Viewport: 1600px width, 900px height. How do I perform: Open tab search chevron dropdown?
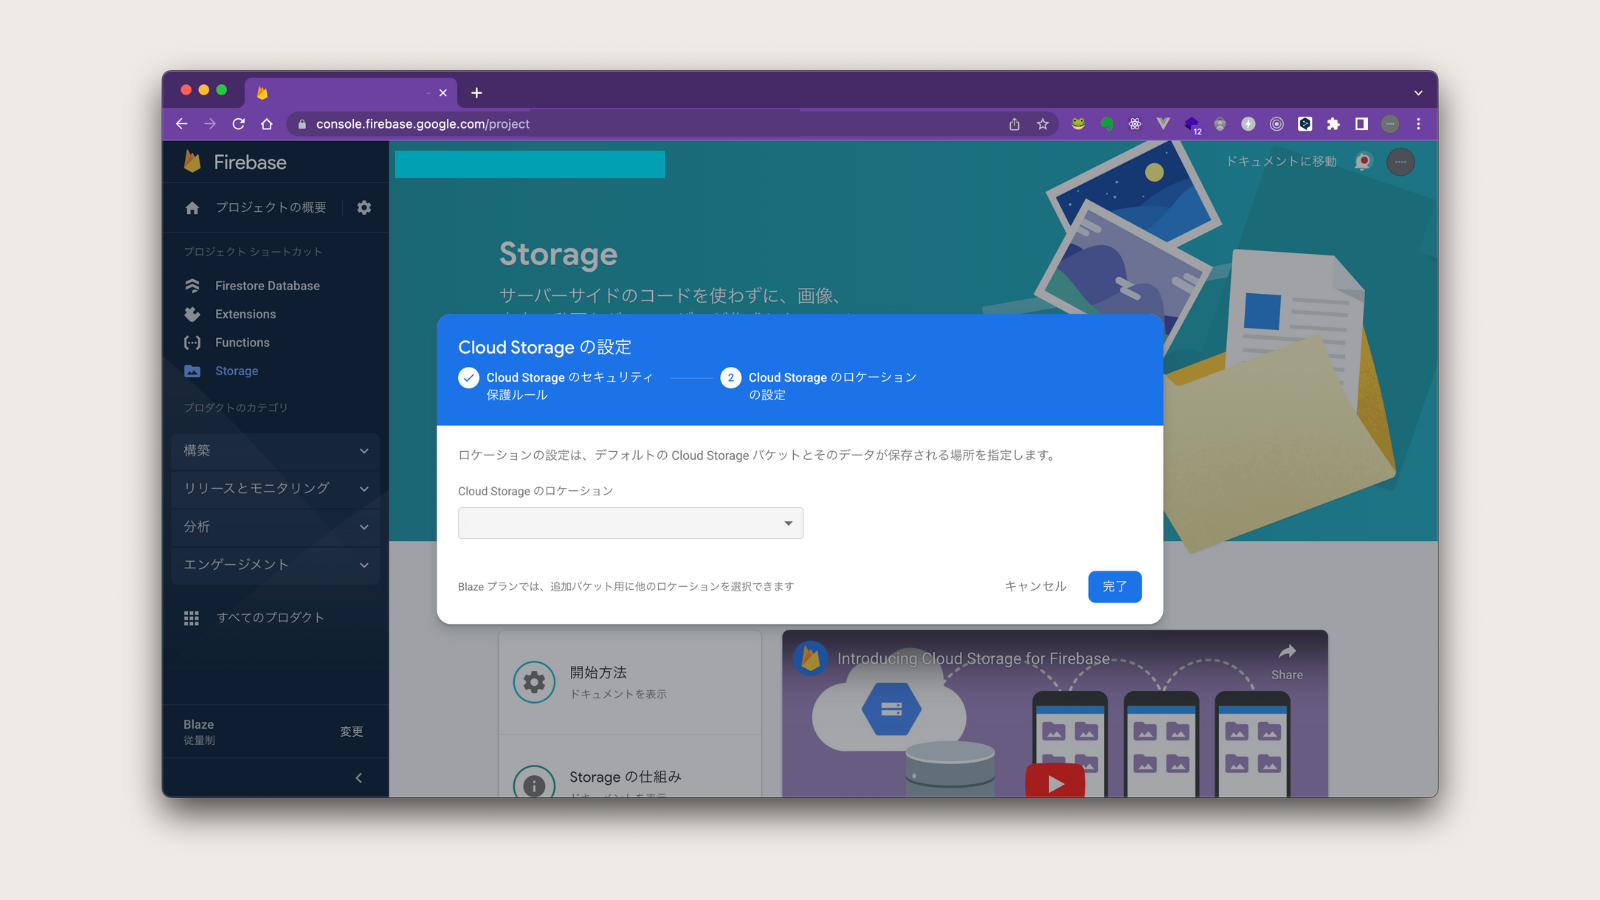(x=1418, y=93)
